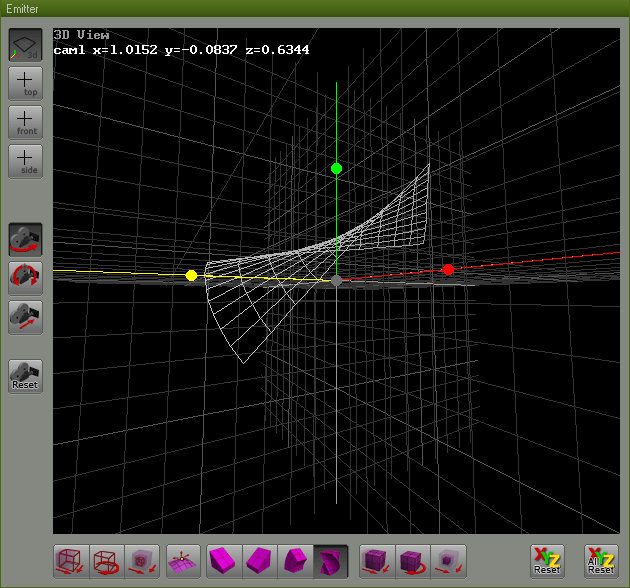Grab the yellow Z axis handle
The width and height of the screenshot is (630, 588).
(x=191, y=275)
